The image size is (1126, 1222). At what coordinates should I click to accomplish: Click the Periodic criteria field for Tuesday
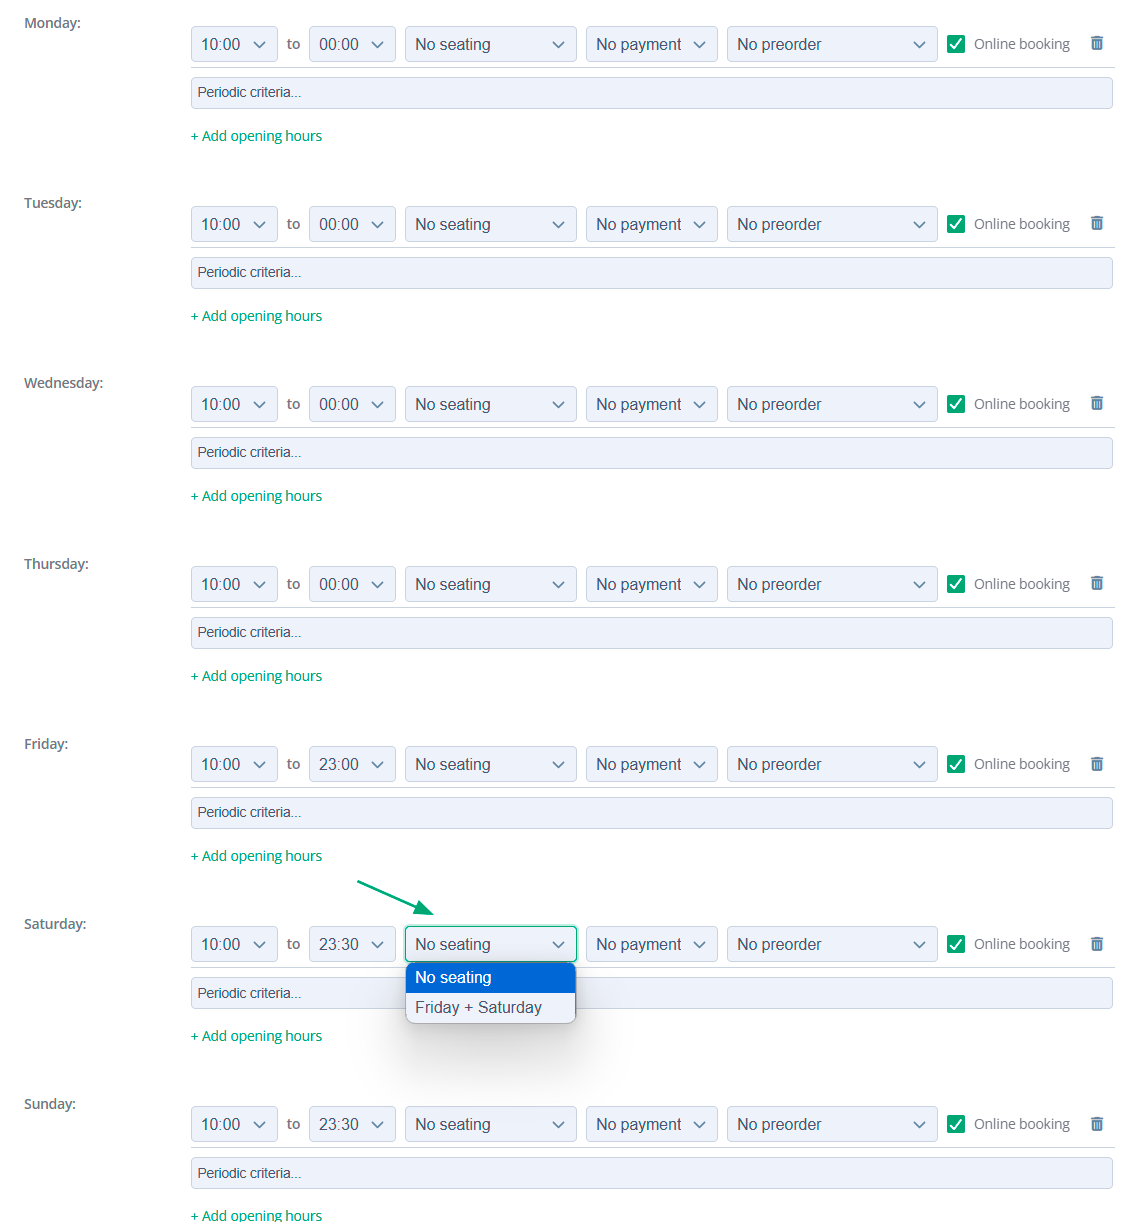pos(651,272)
